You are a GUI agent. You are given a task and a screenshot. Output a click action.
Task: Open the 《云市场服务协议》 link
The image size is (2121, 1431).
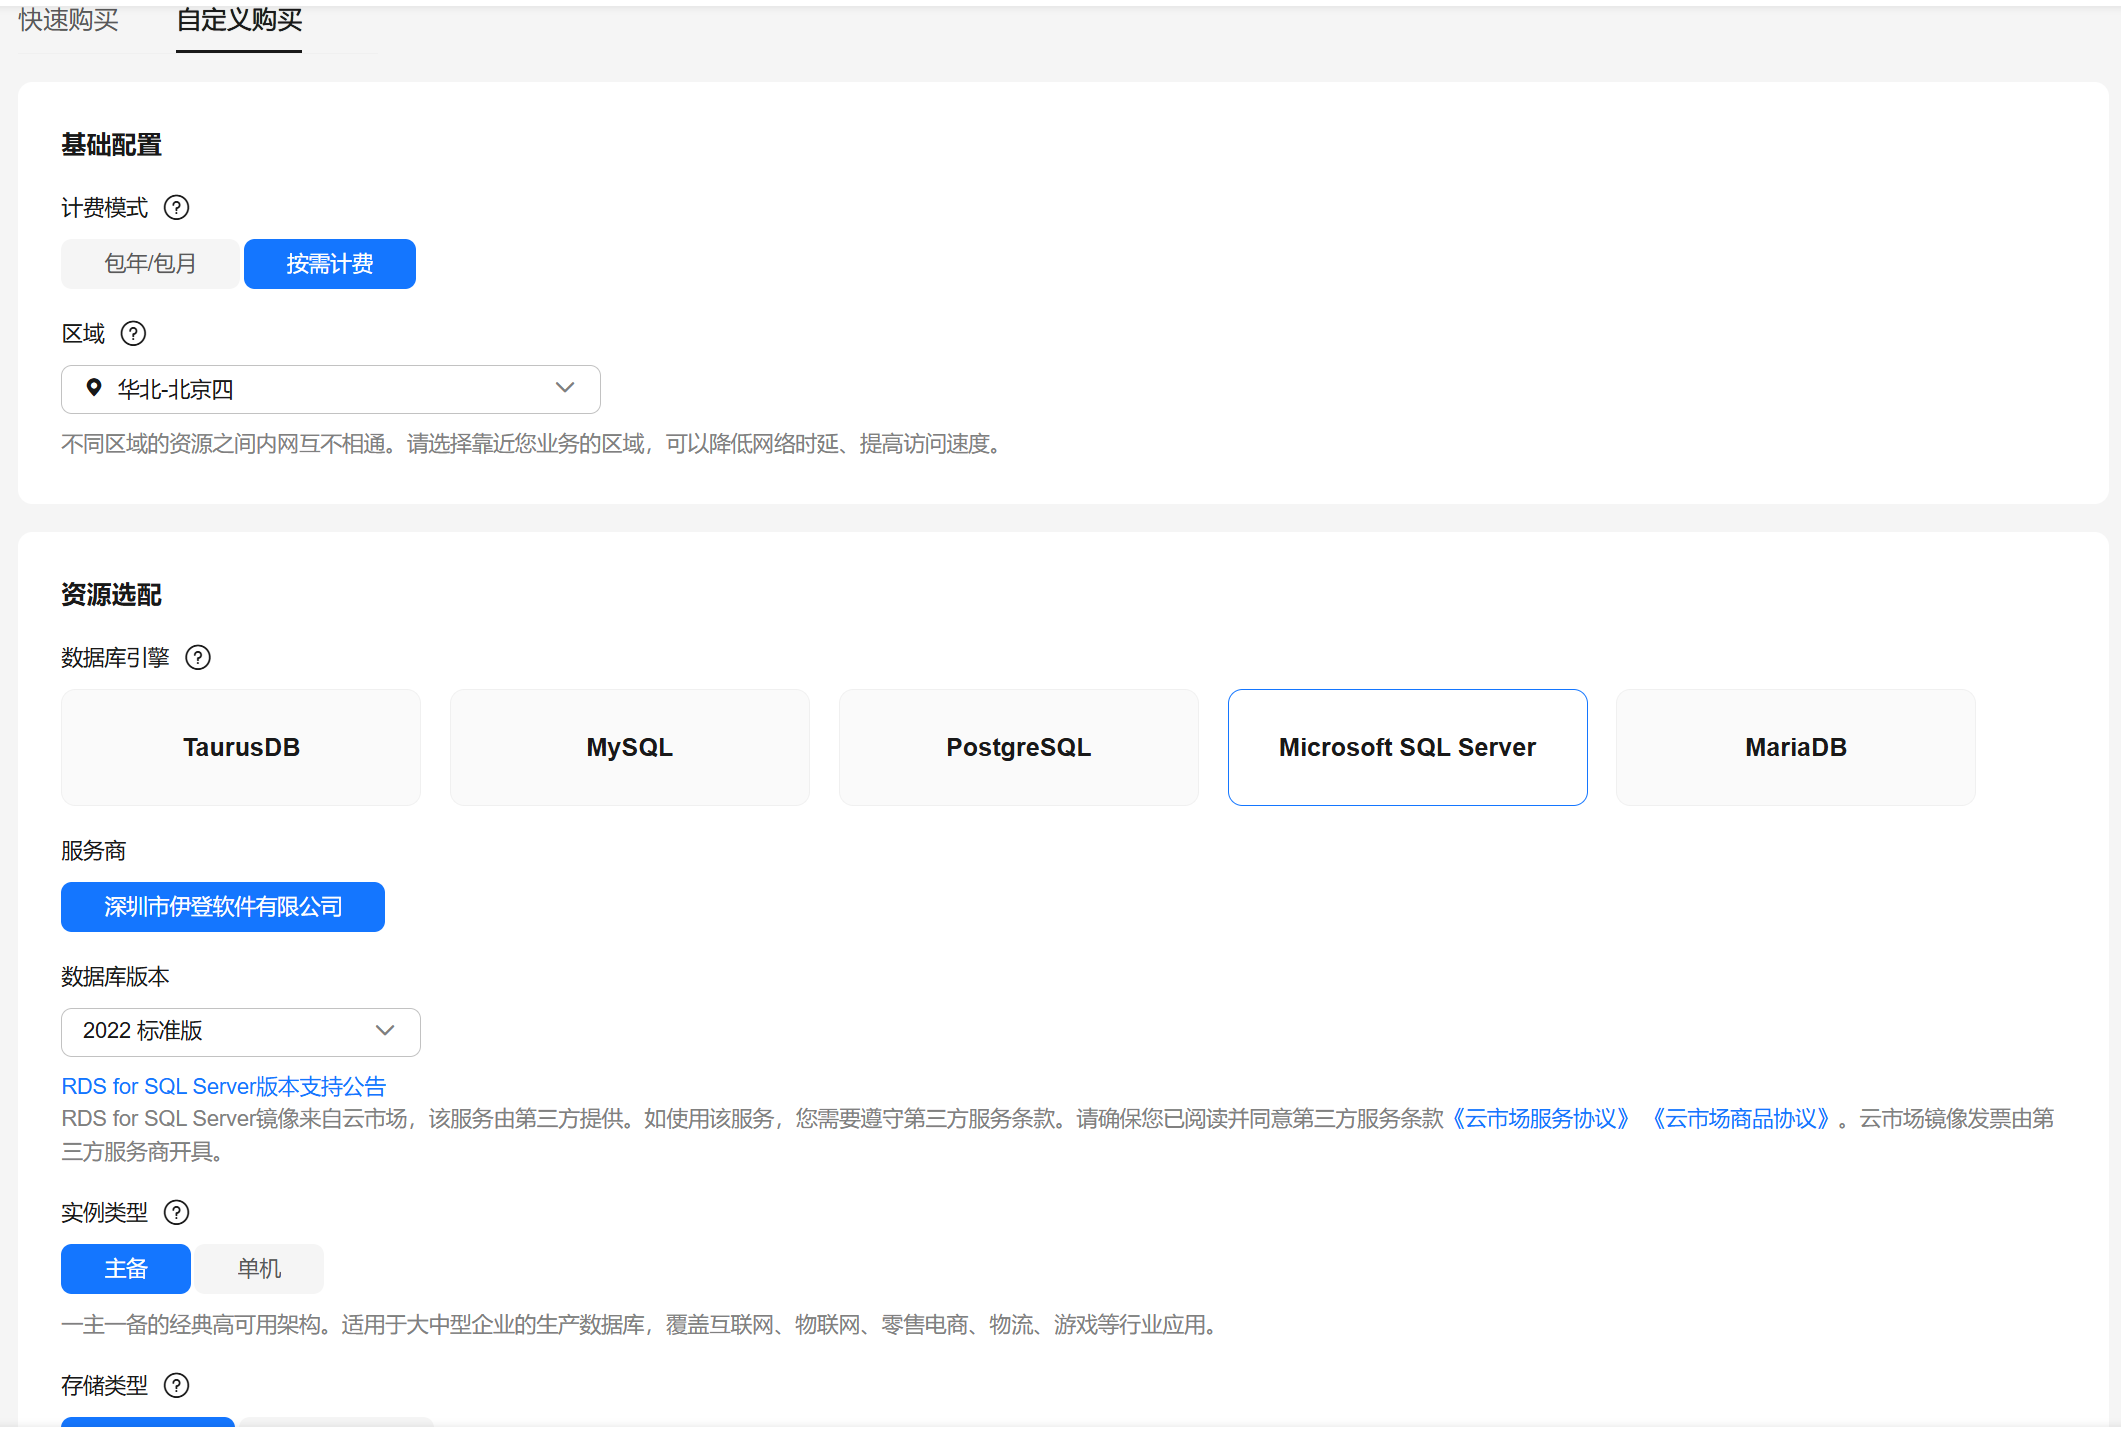tap(1541, 1119)
